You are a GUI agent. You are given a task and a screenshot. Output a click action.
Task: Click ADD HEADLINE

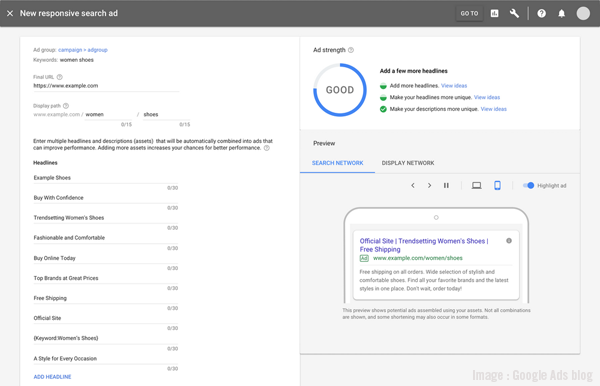click(52, 377)
